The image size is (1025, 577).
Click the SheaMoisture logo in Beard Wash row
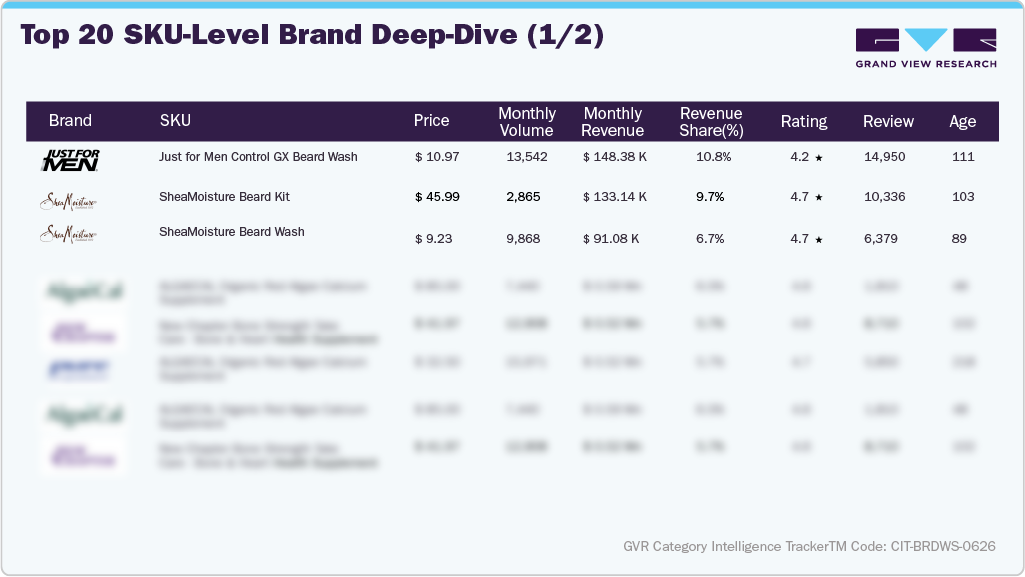click(68, 234)
